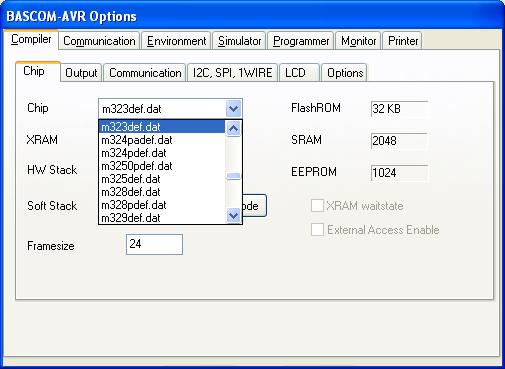Open the Monitor tab
Image resolution: width=505 pixels, height=369 pixels.
358,41
